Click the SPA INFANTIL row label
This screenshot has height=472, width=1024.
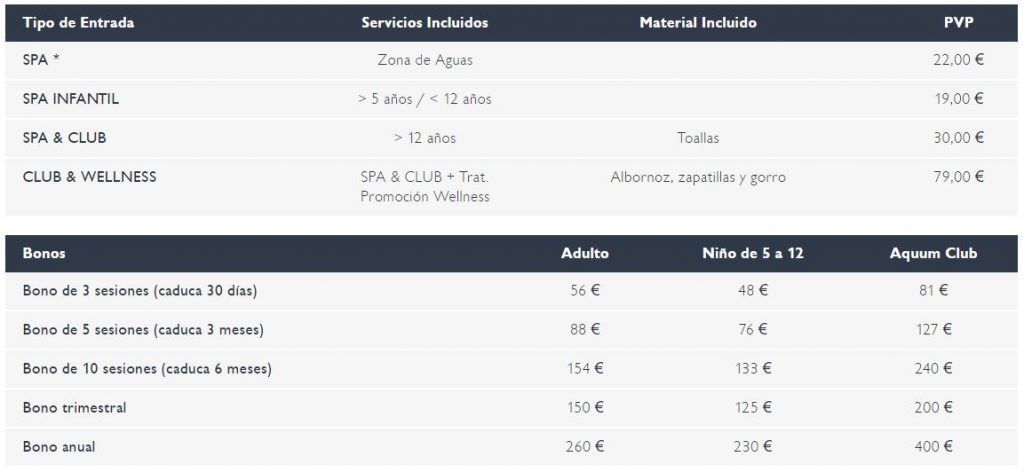coord(71,99)
